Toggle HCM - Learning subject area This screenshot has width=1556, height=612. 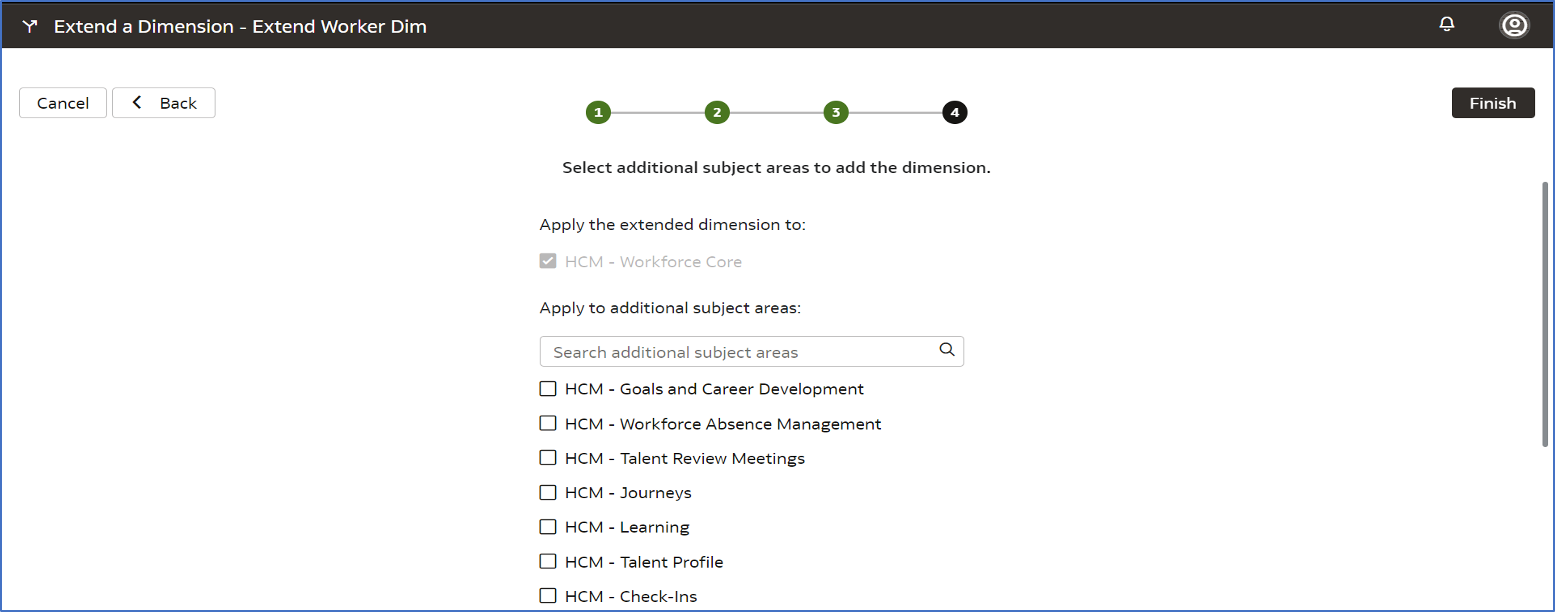tap(548, 527)
